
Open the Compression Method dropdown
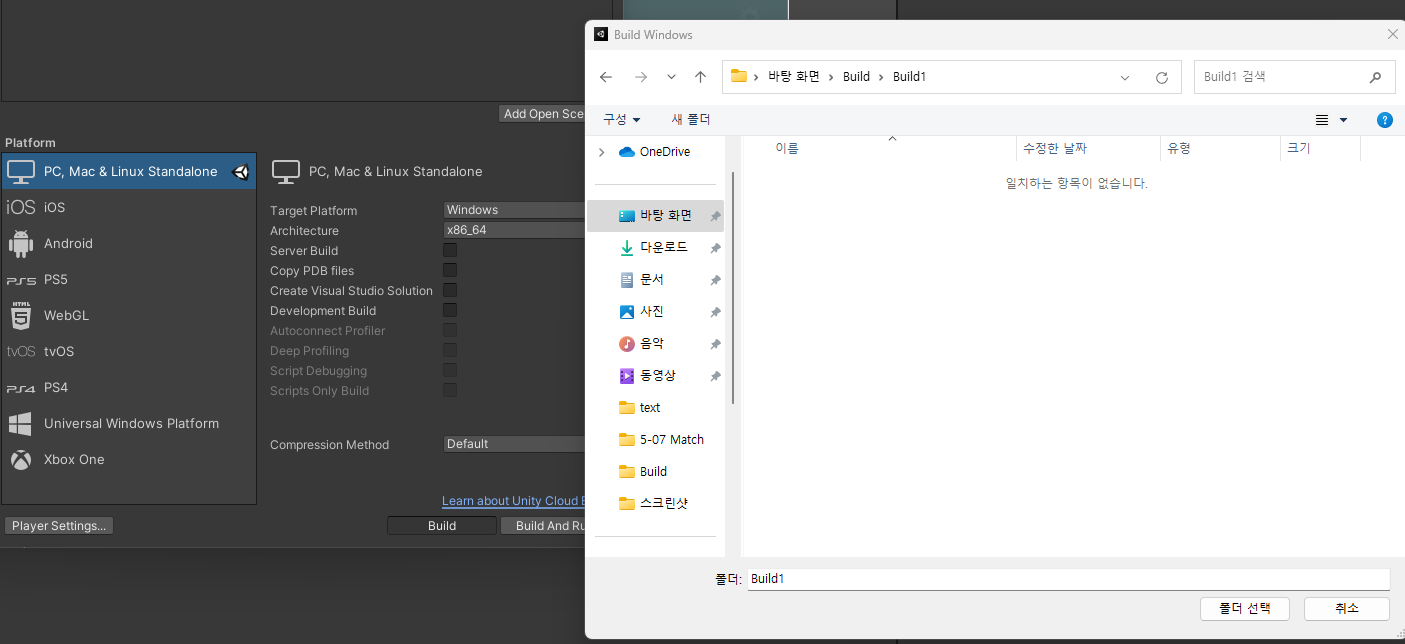[x=514, y=444]
